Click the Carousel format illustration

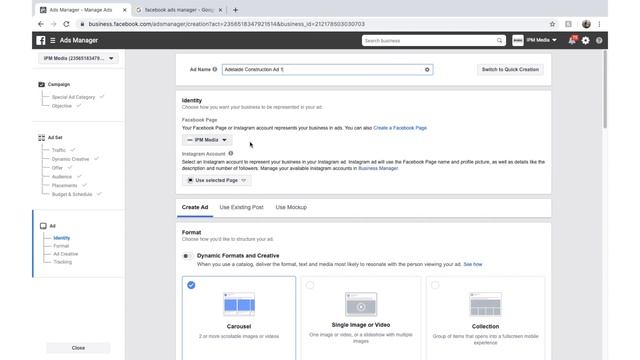point(239,304)
